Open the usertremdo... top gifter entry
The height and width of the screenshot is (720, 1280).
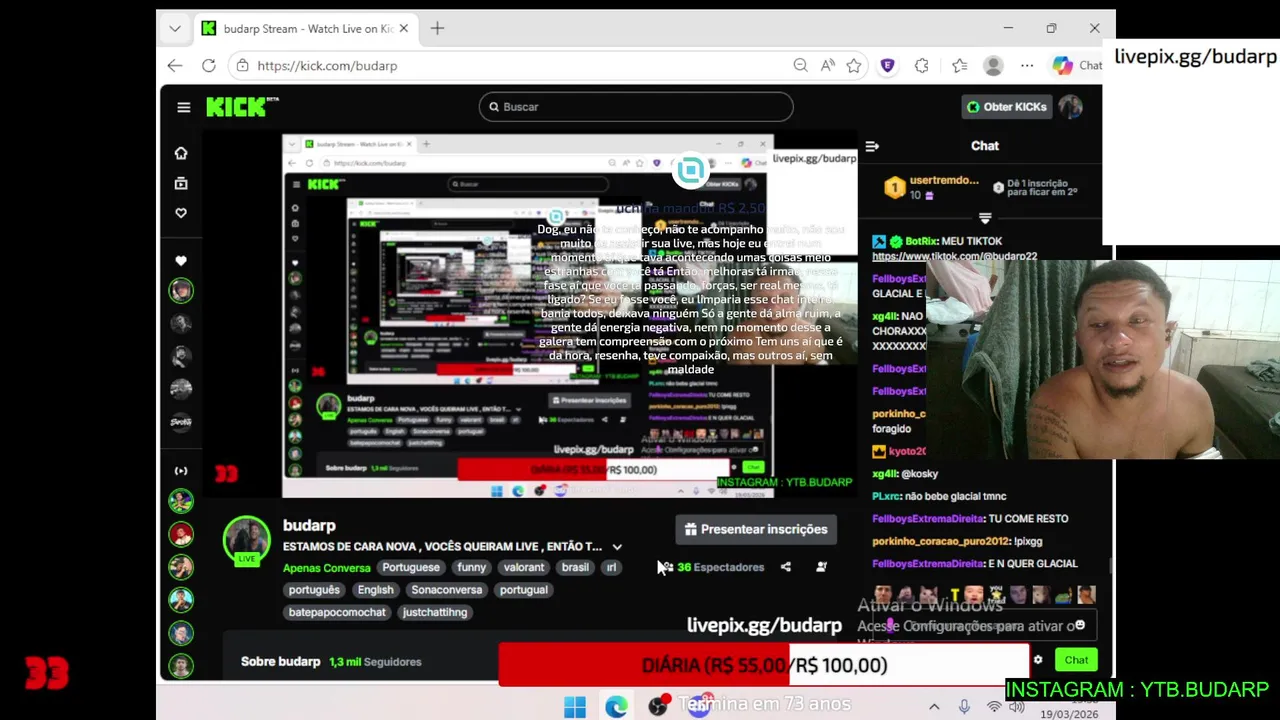point(932,187)
